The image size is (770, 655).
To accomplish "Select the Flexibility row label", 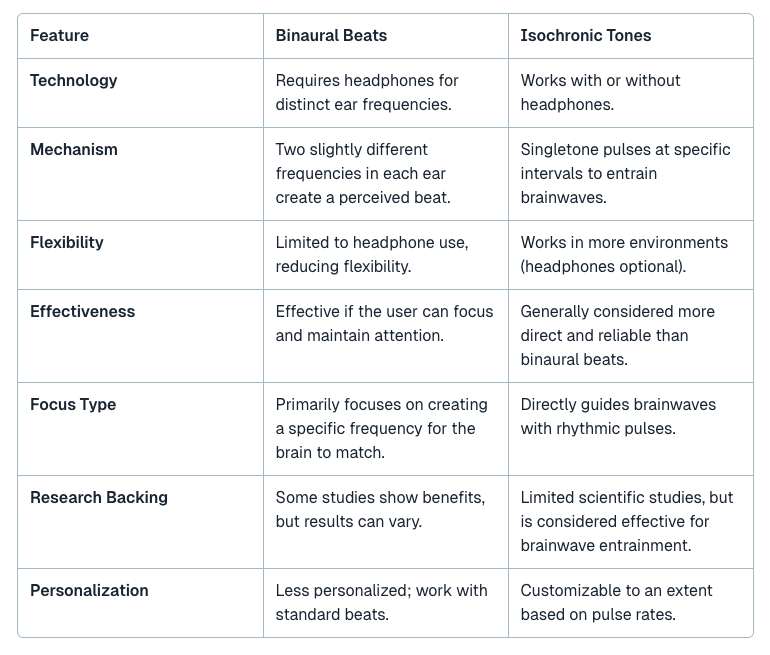I will coord(67,243).
